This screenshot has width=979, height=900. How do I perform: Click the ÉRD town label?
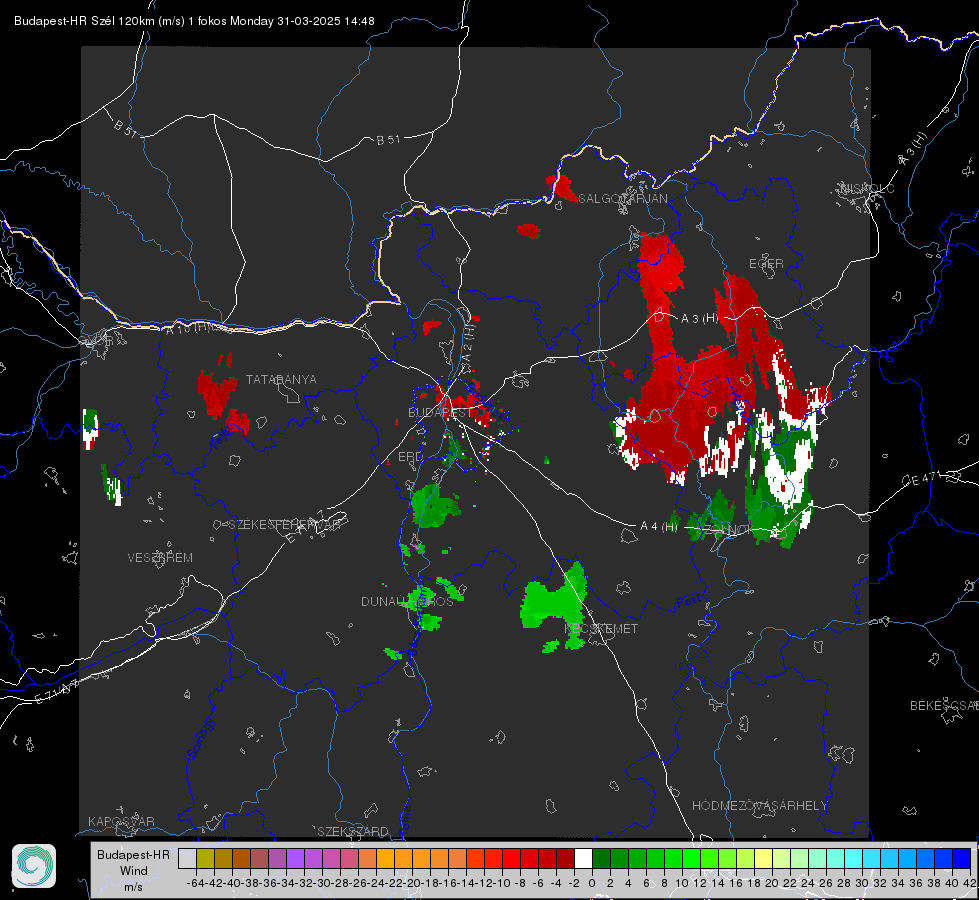410,457
